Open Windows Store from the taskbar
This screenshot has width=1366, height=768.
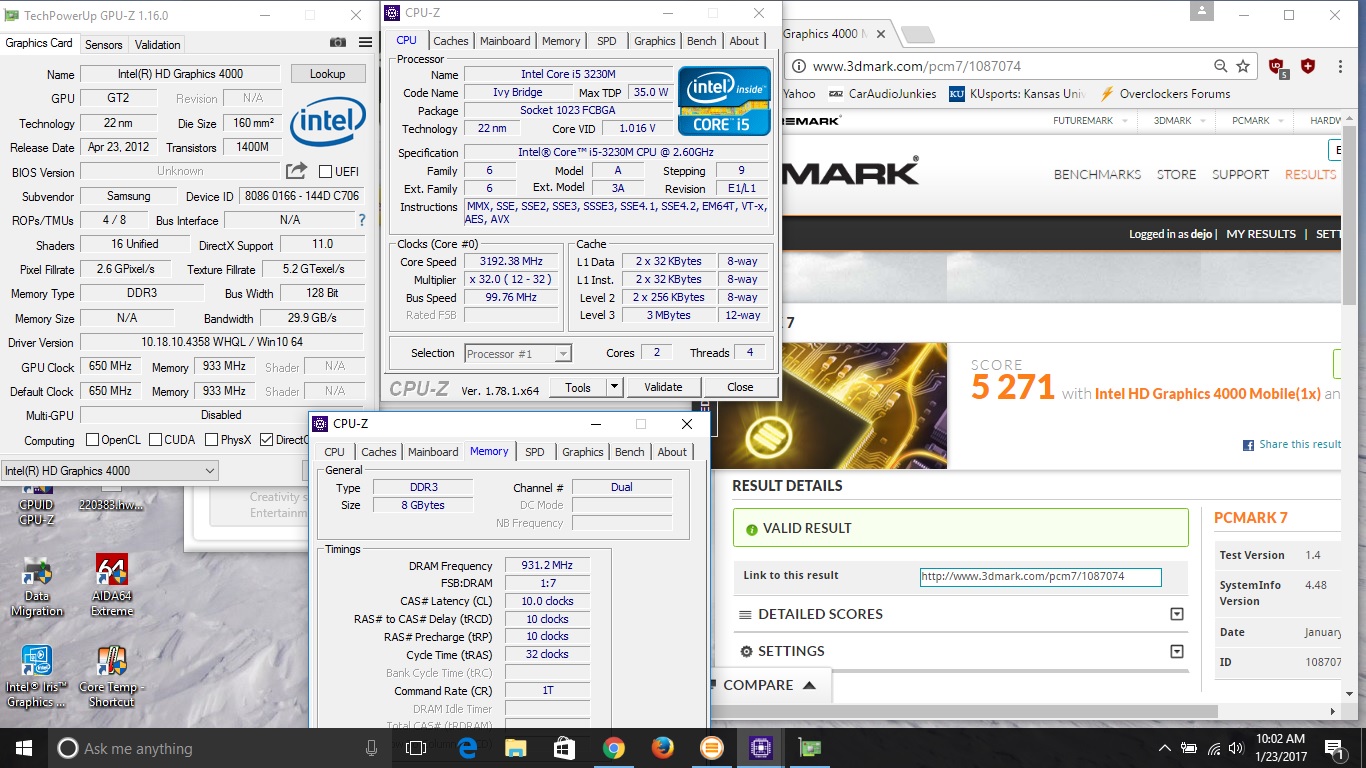pyautogui.click(x=564, y=748)
